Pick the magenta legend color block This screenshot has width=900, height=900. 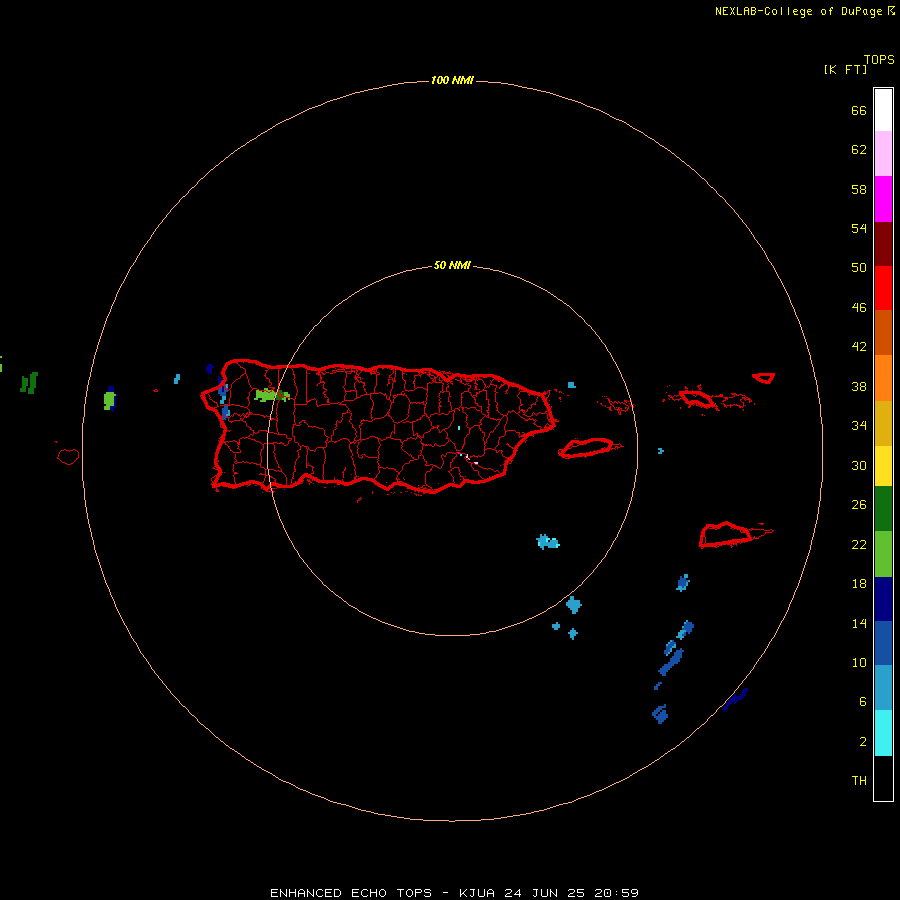[883, 199]
